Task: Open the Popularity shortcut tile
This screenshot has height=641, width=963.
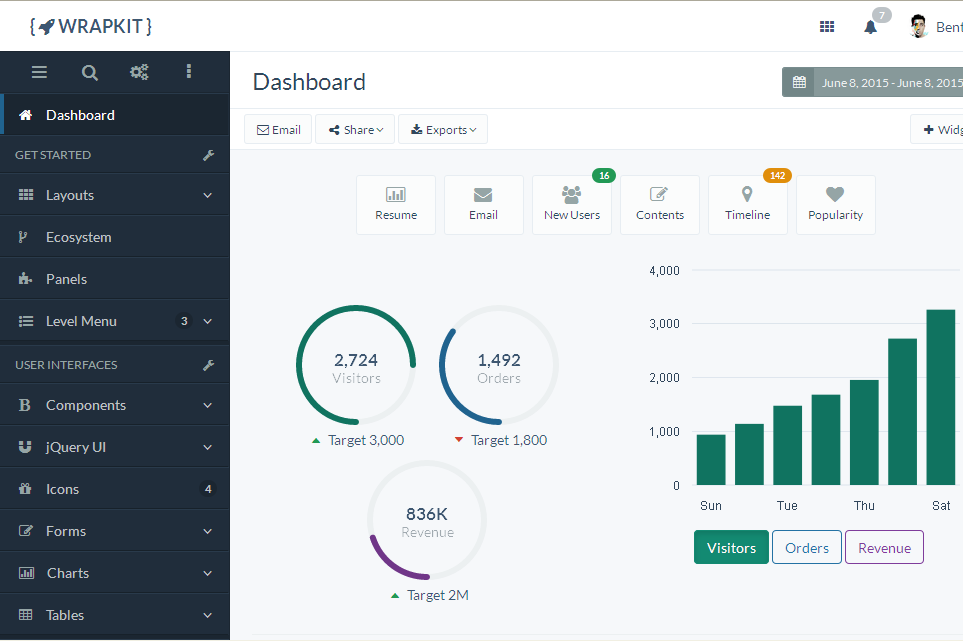Action: click(836, 205)
